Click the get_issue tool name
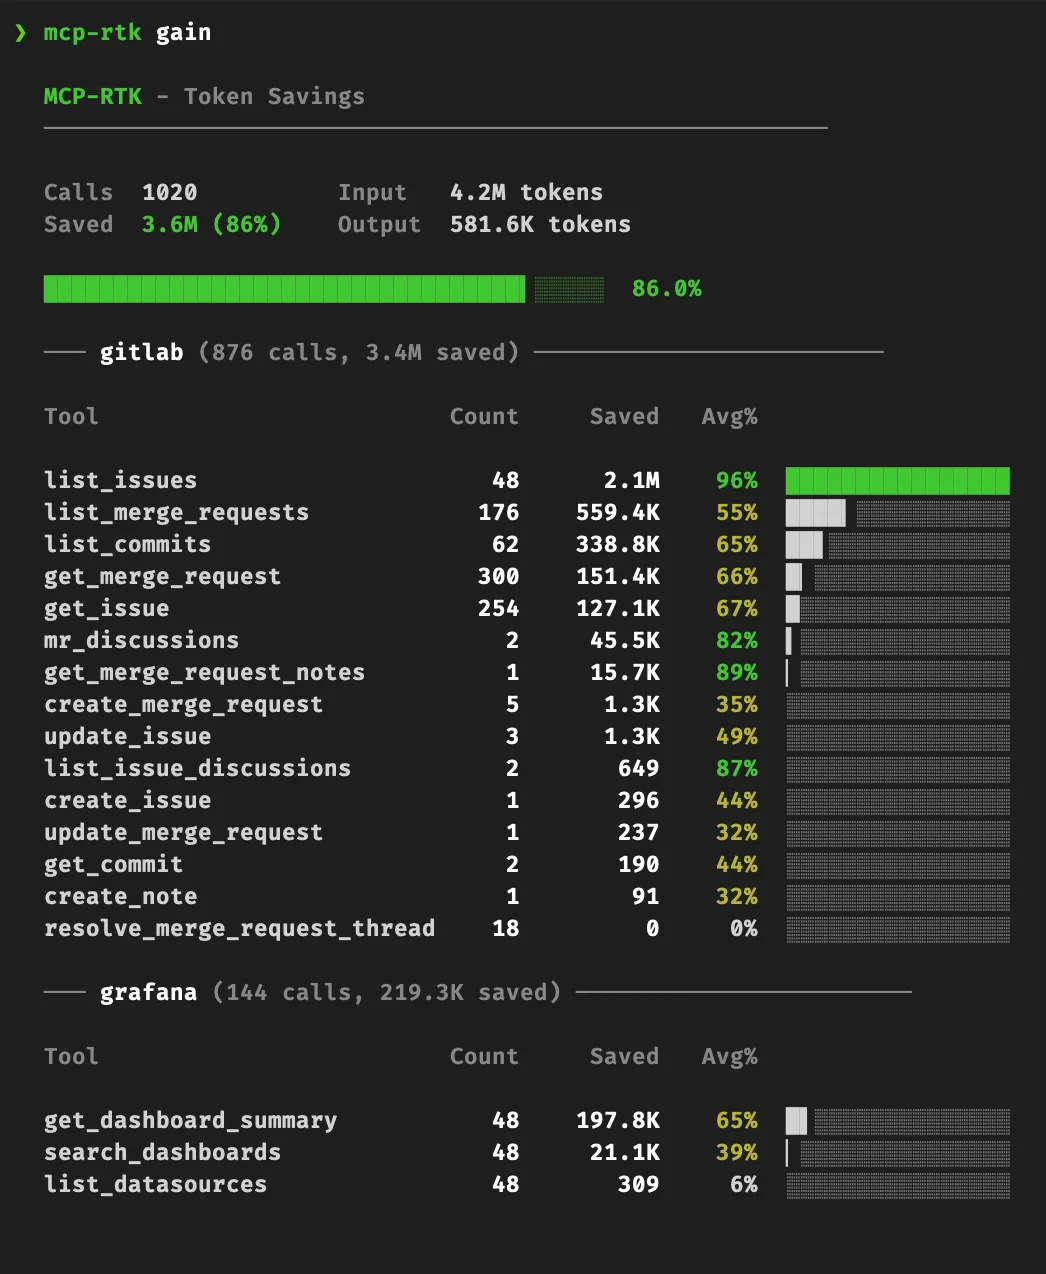Image resolution: width=1046 pixels, height=1274 pixels. click(x=106, y=608)
